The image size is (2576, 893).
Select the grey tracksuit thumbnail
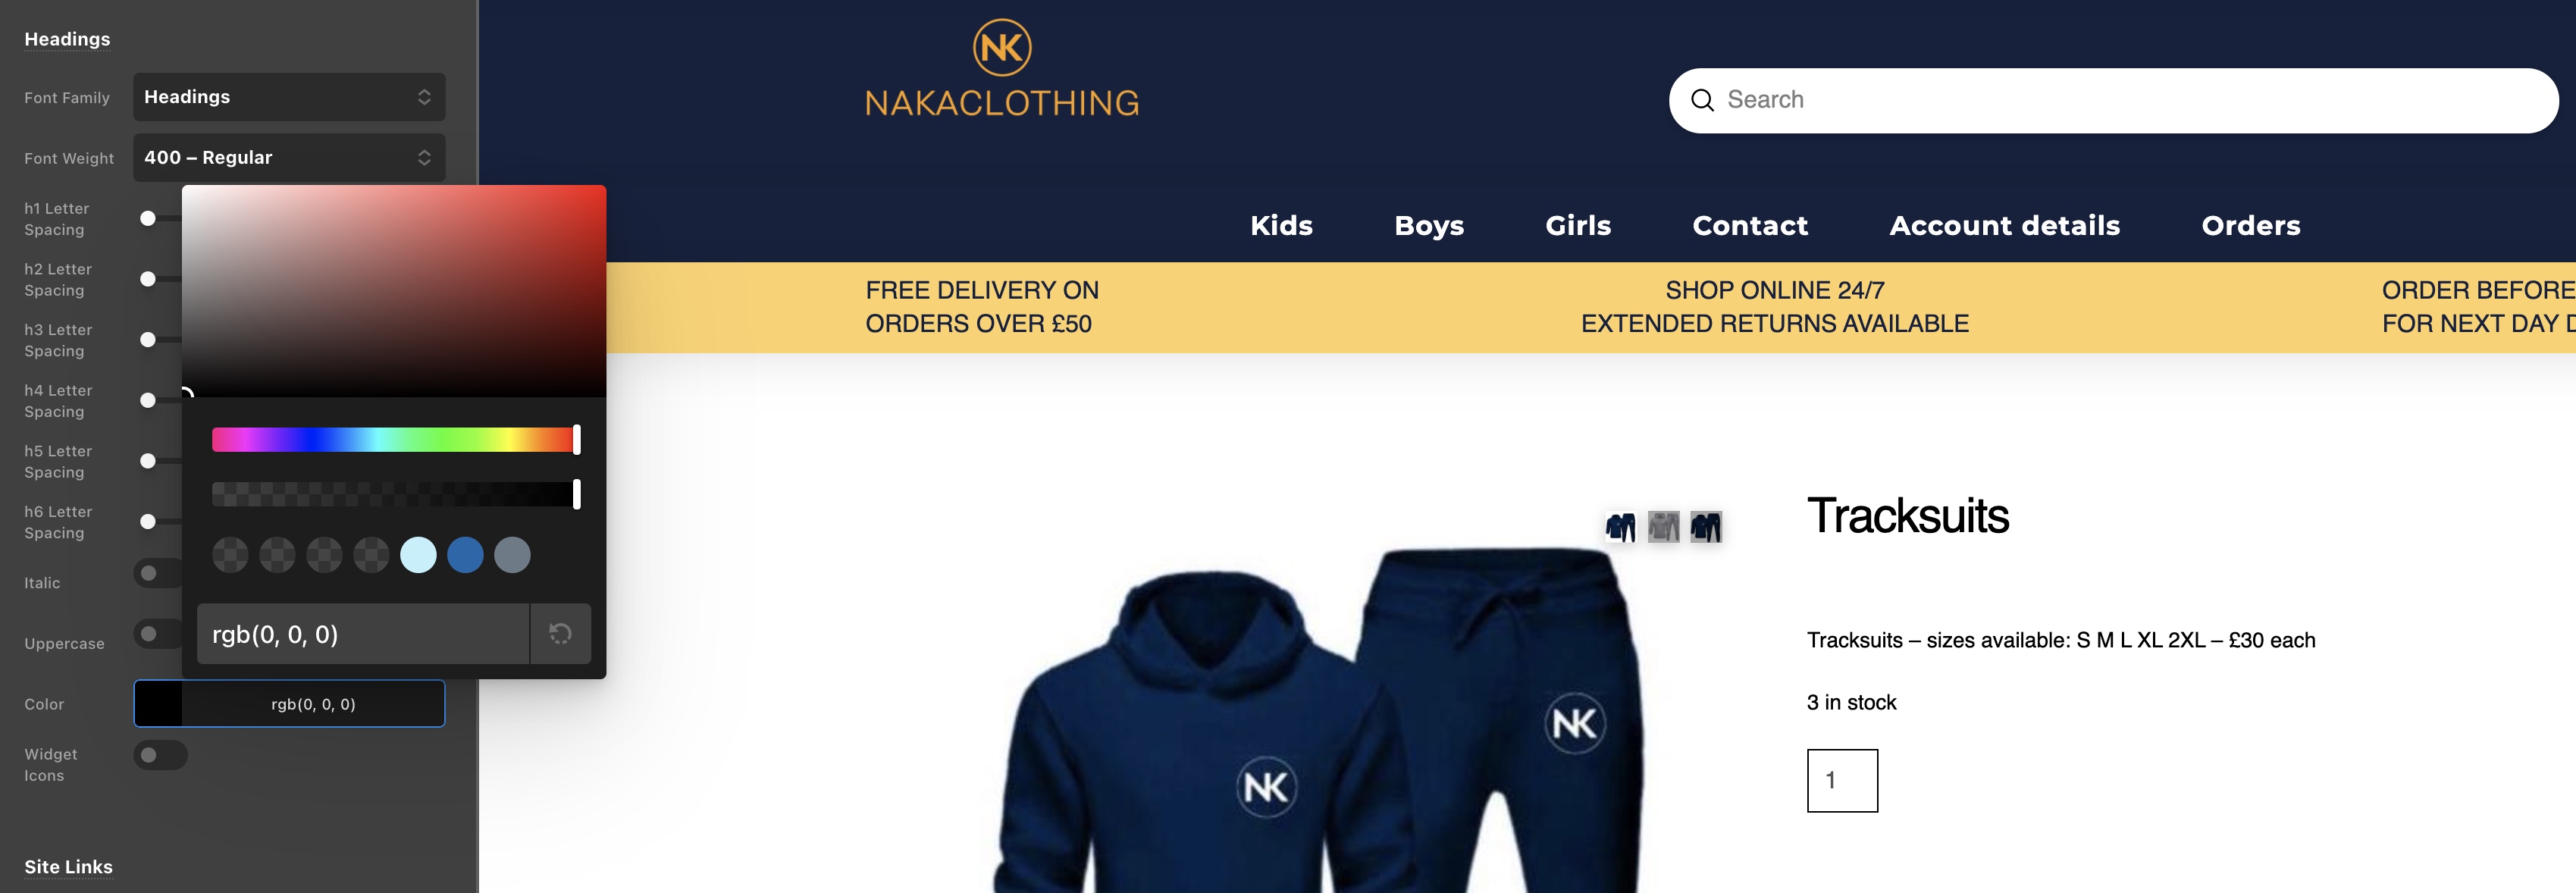tap(1663, 527)
